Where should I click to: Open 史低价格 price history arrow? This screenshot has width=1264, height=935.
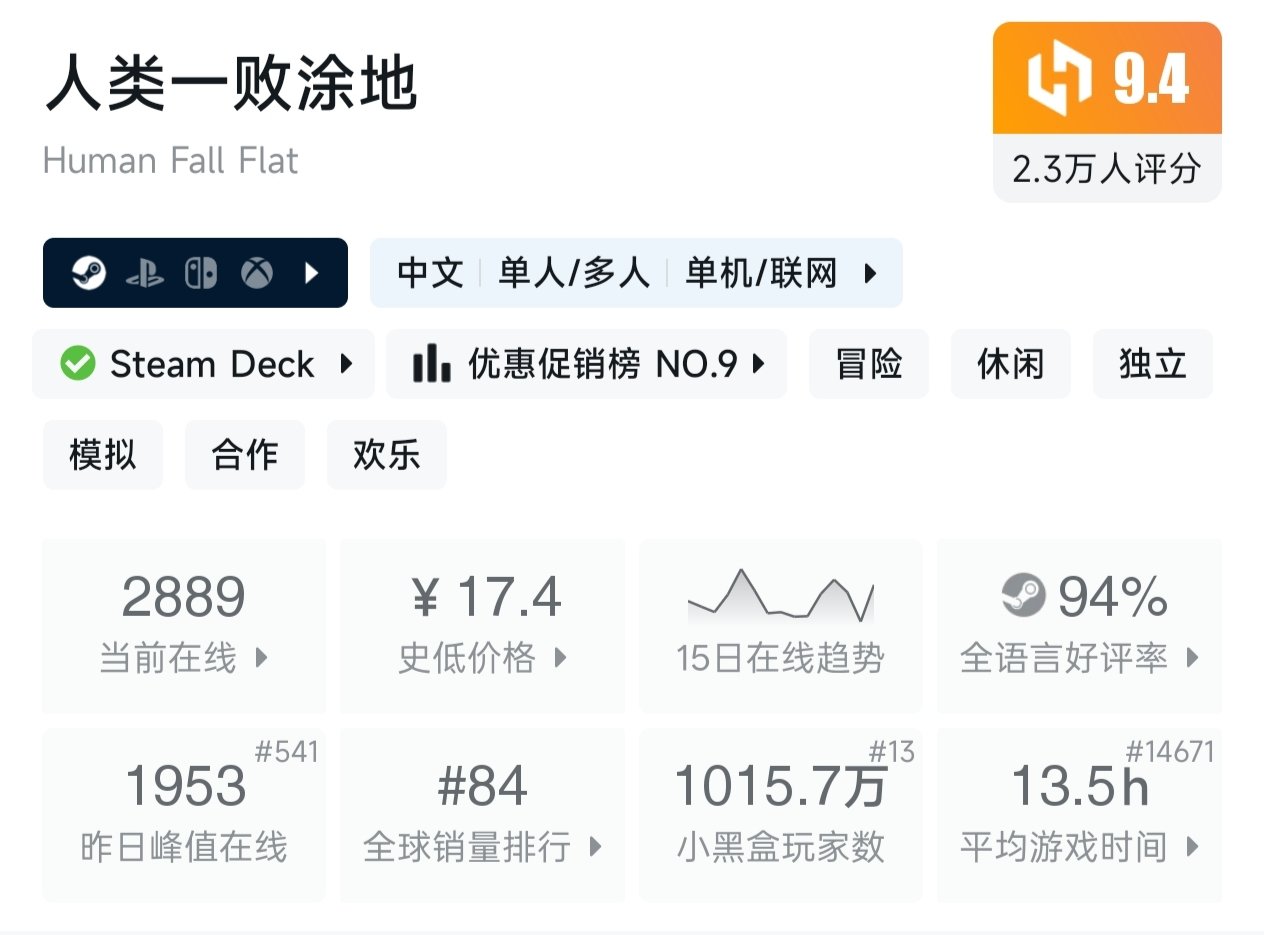(x=560, y=658)
